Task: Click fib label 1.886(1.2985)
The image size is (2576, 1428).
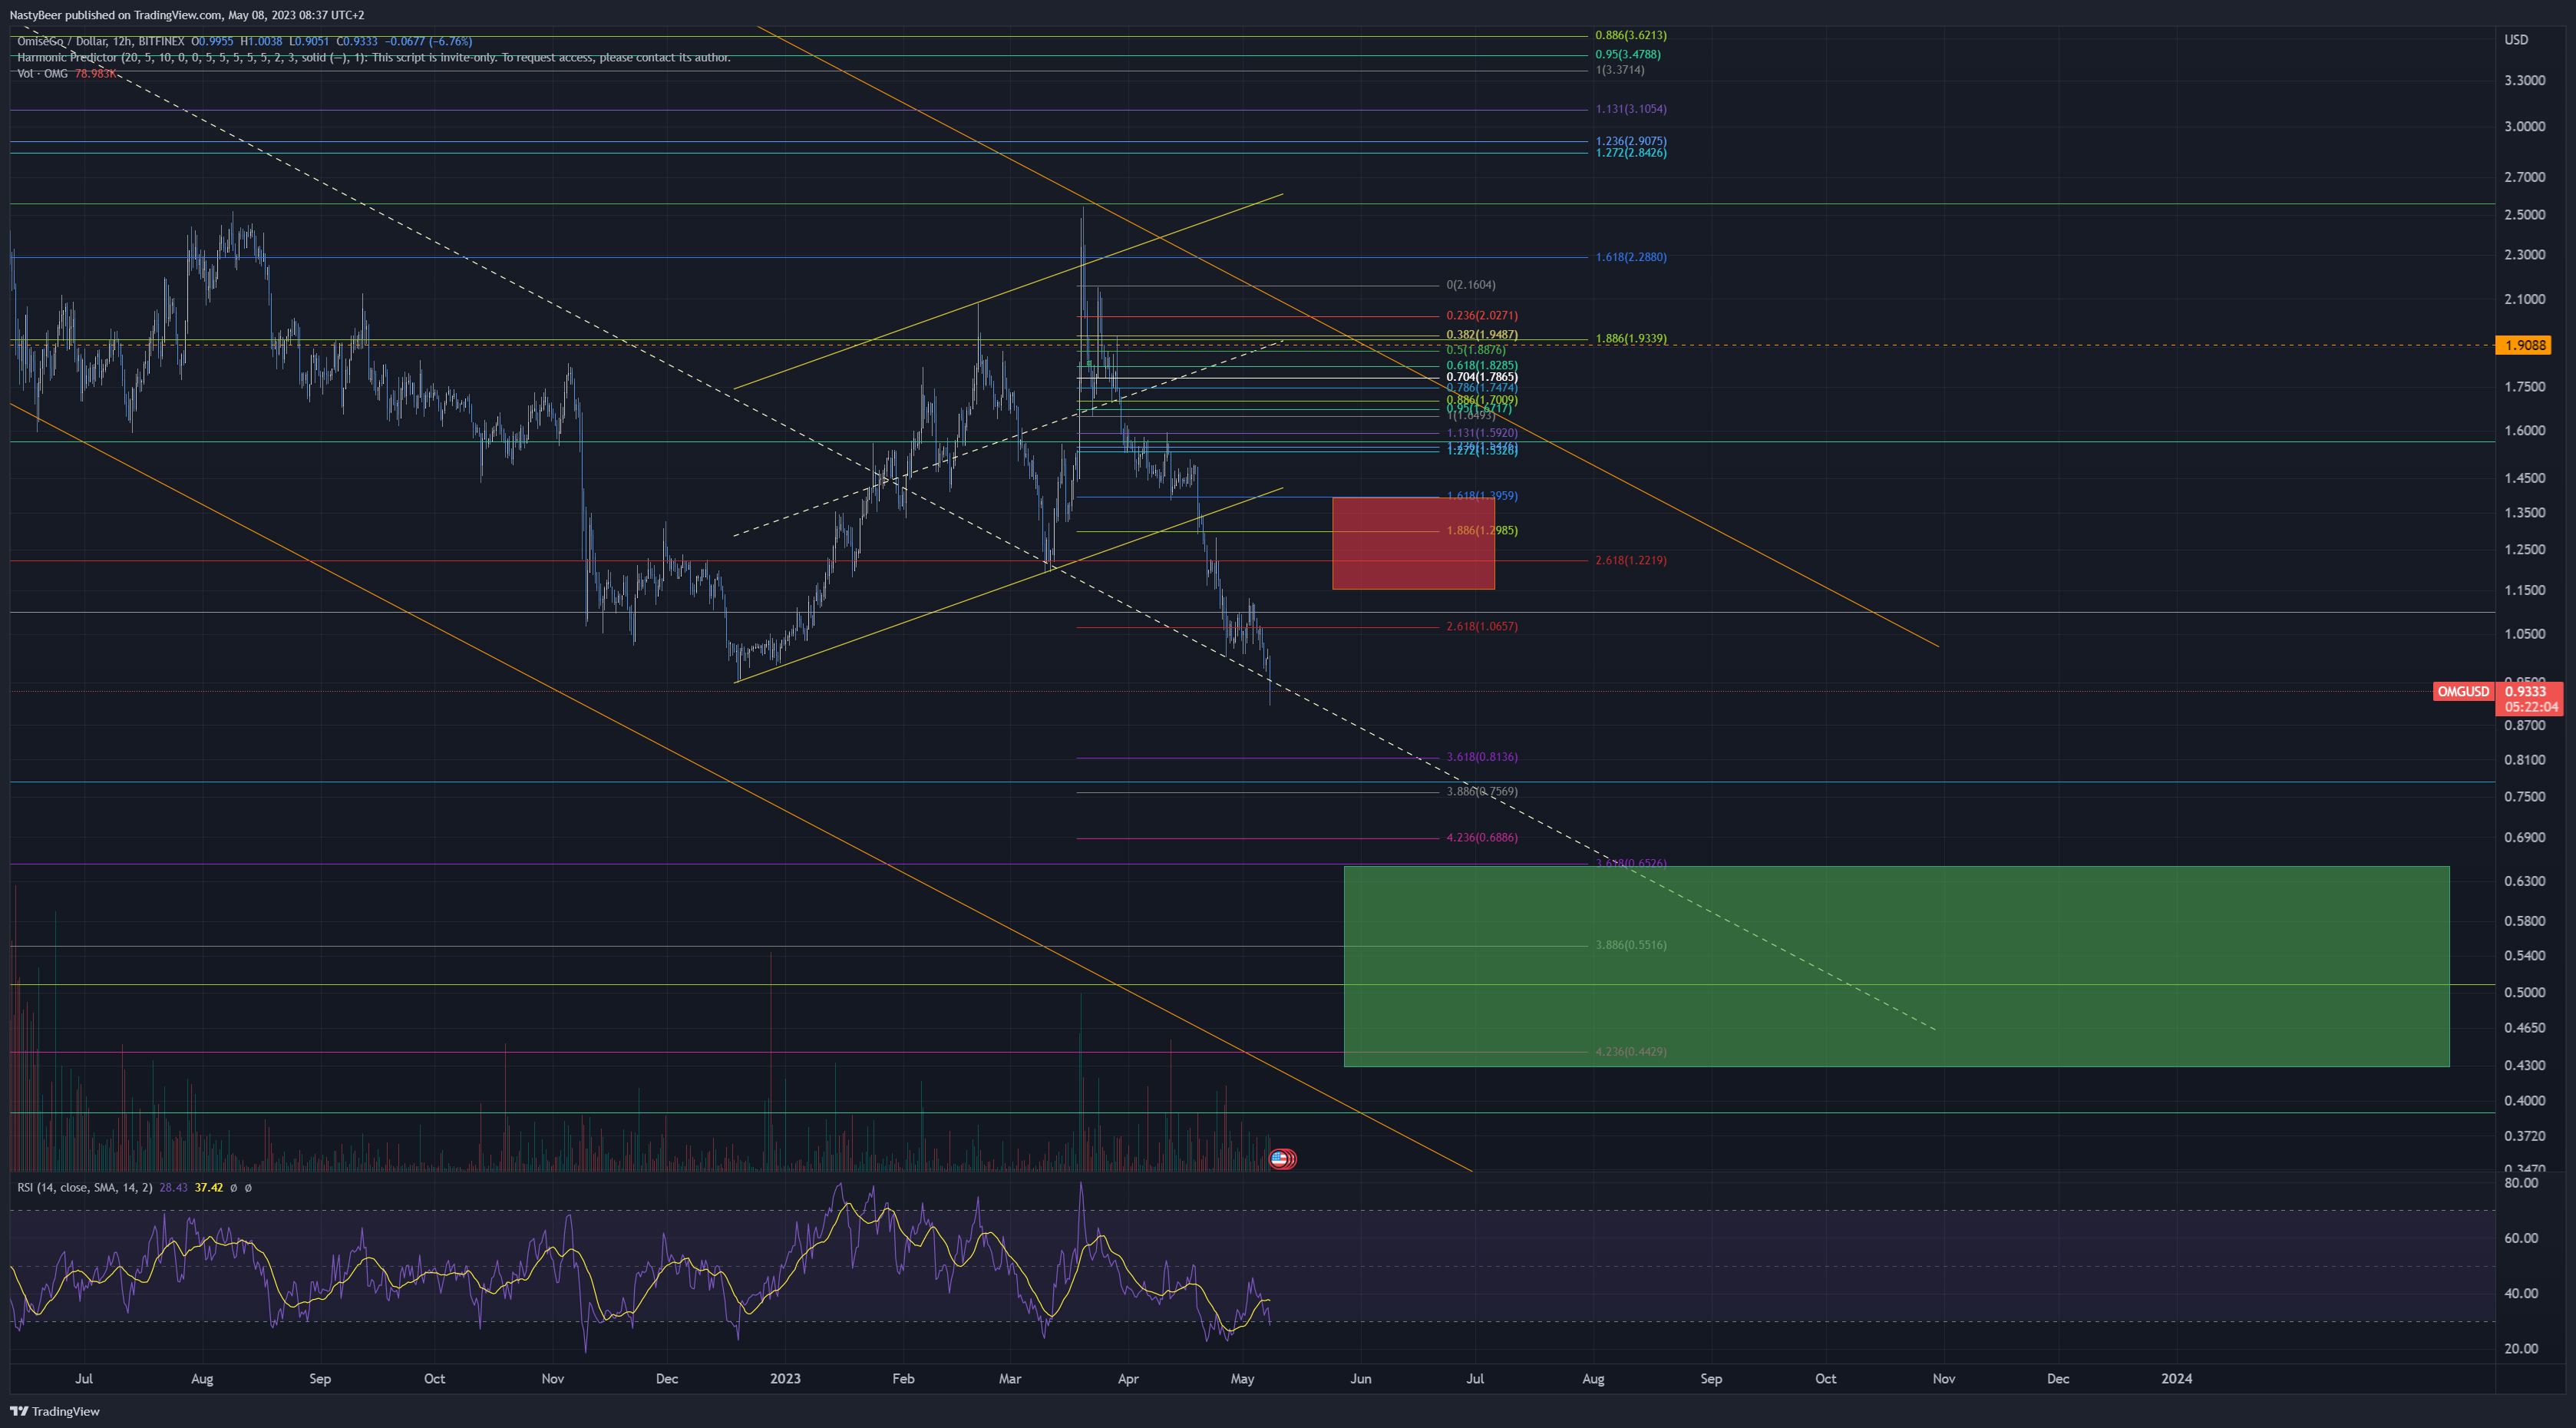Action: (x=1482, y=530)
